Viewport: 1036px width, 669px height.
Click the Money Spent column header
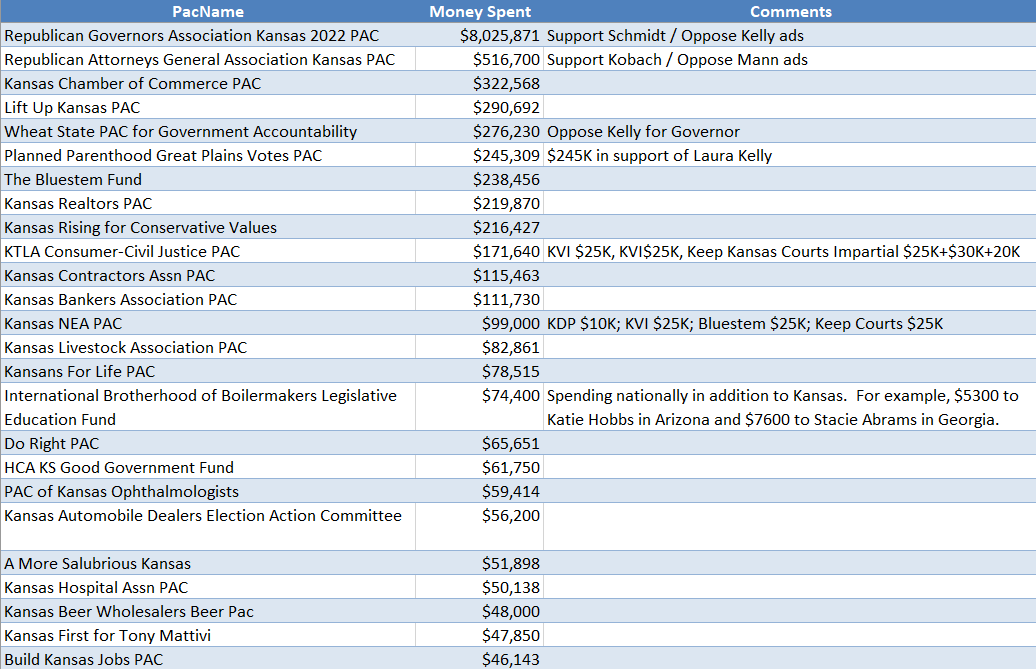click(x=480, y=11)
